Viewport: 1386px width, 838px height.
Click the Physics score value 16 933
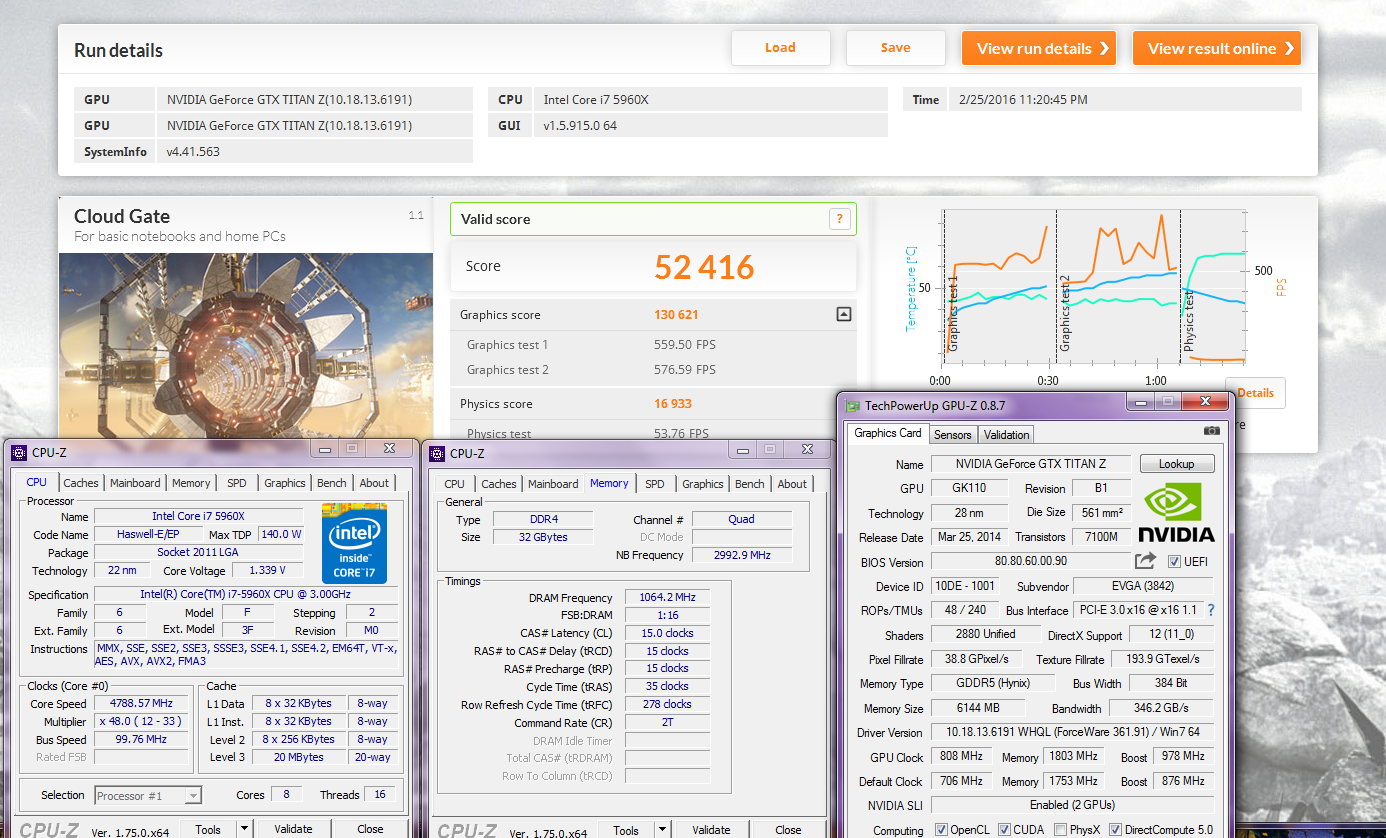click(x=673, y=404)
